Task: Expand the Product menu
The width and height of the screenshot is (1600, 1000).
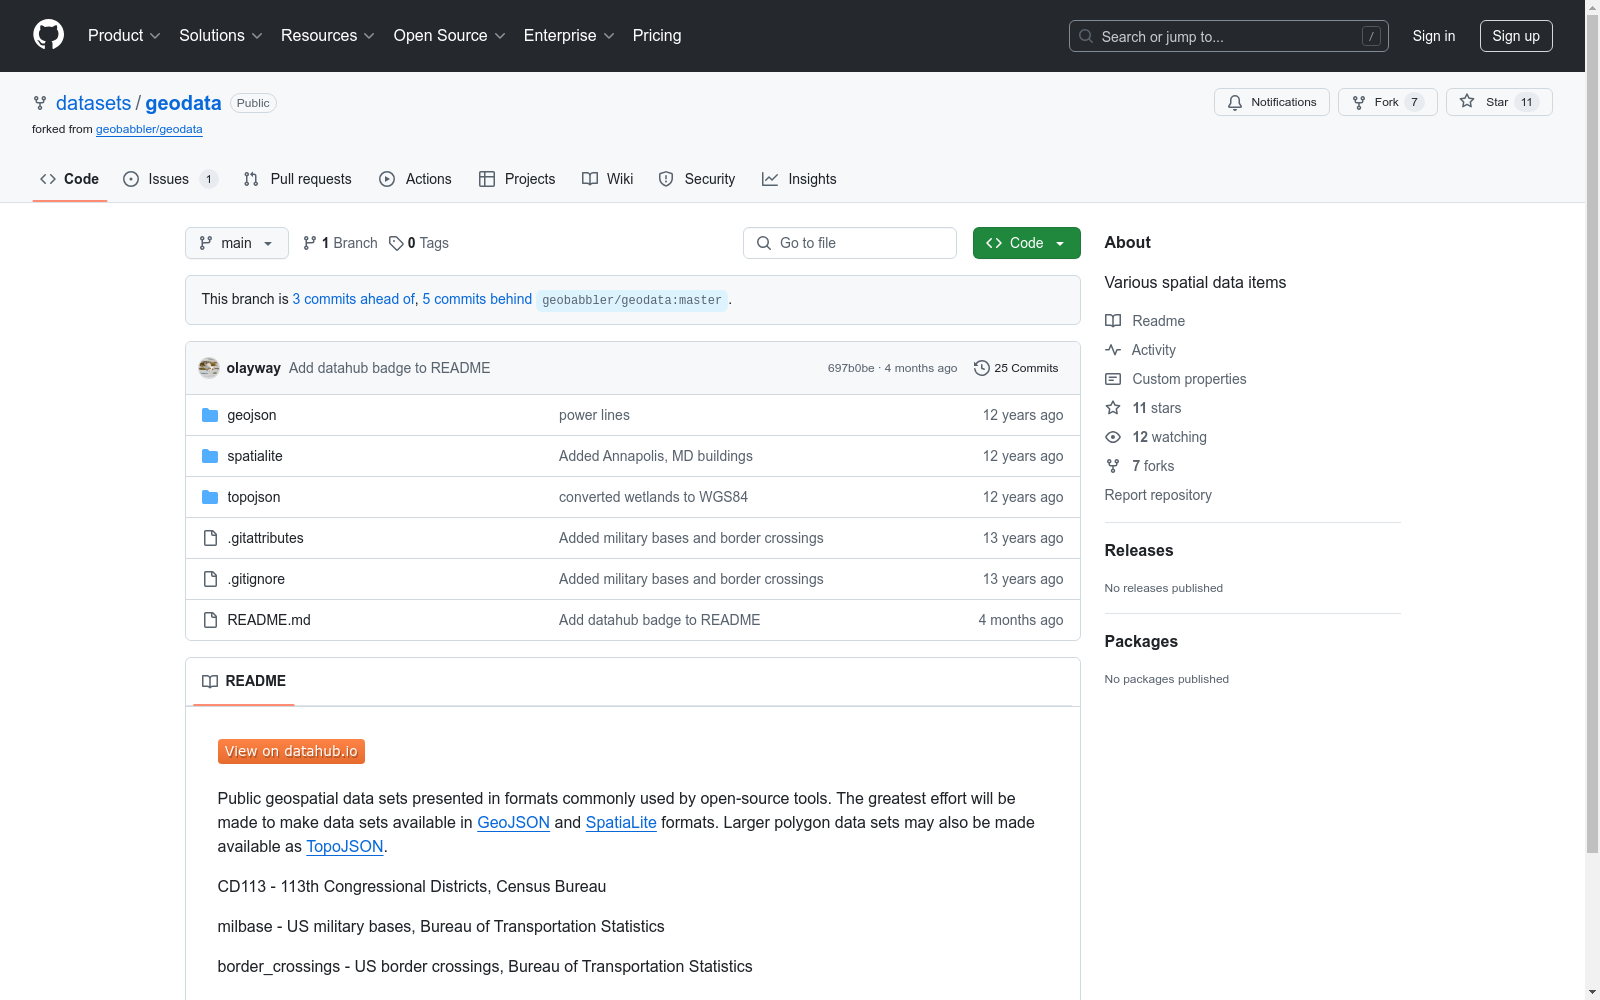Action: click(x=124, y=35)
